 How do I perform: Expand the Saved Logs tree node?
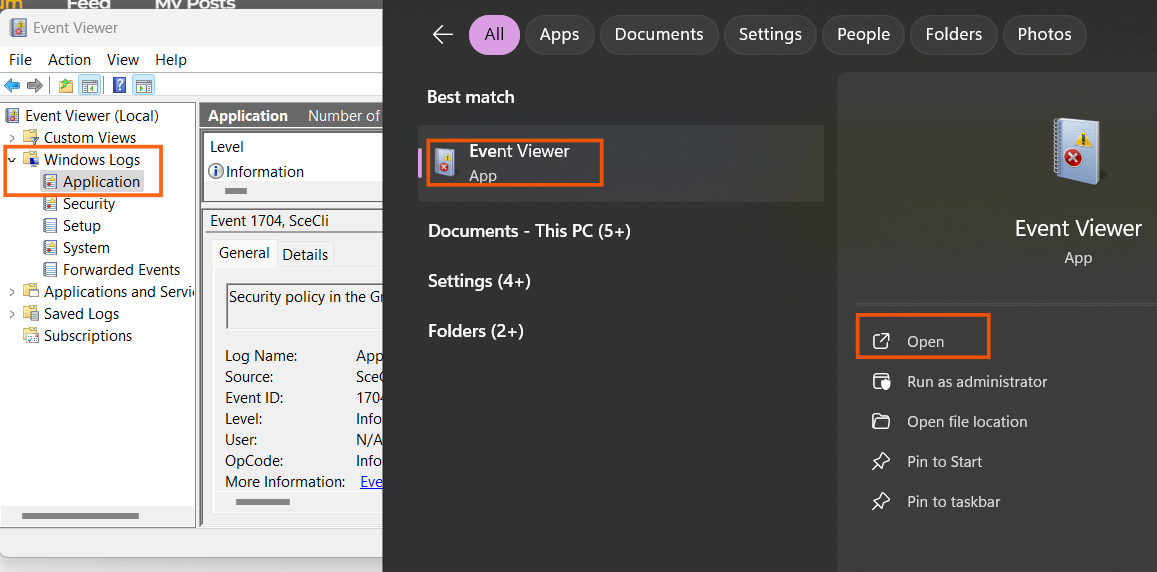[12, 314]
